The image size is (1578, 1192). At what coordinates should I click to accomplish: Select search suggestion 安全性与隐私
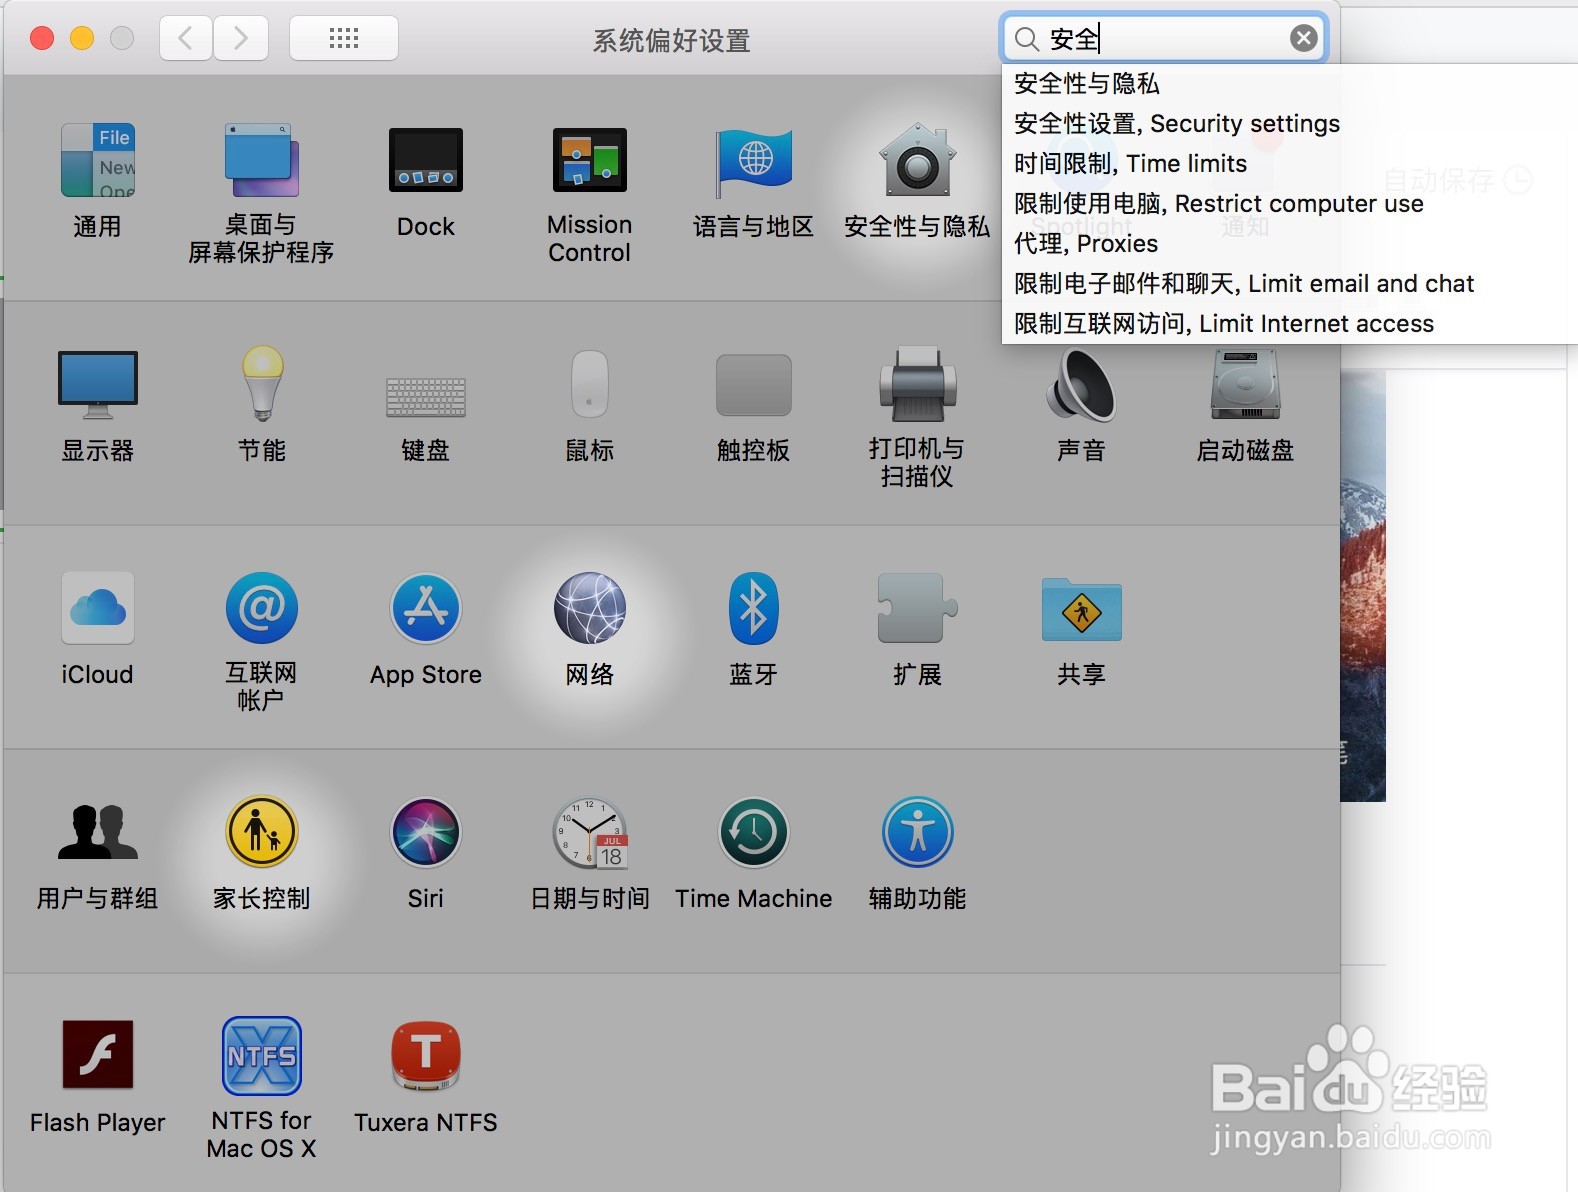pos(1290,83)
